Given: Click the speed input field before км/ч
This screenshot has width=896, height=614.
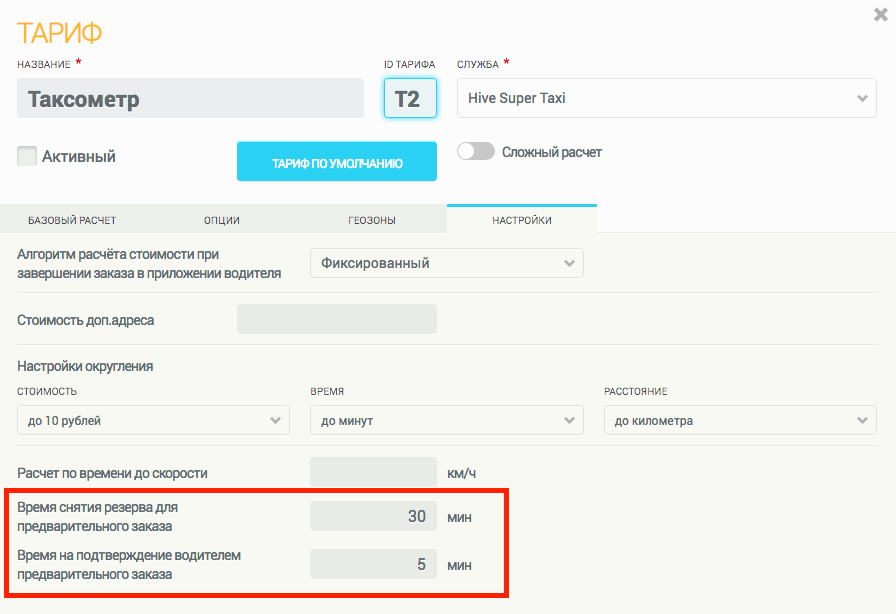Looking at the screenshot, I should click(373, 472).
